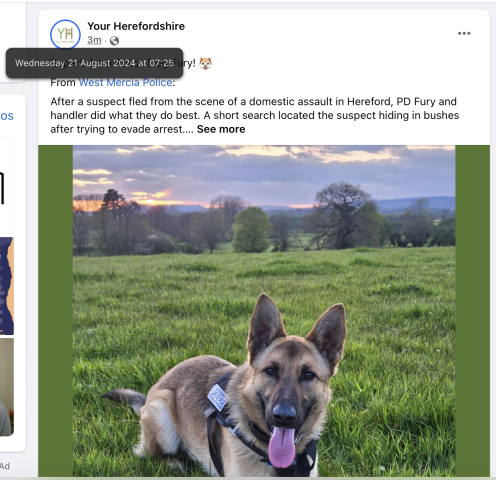Click the black graphic in sidebar card
Viewport: 496px width, 480px height.
pos(2,188)
